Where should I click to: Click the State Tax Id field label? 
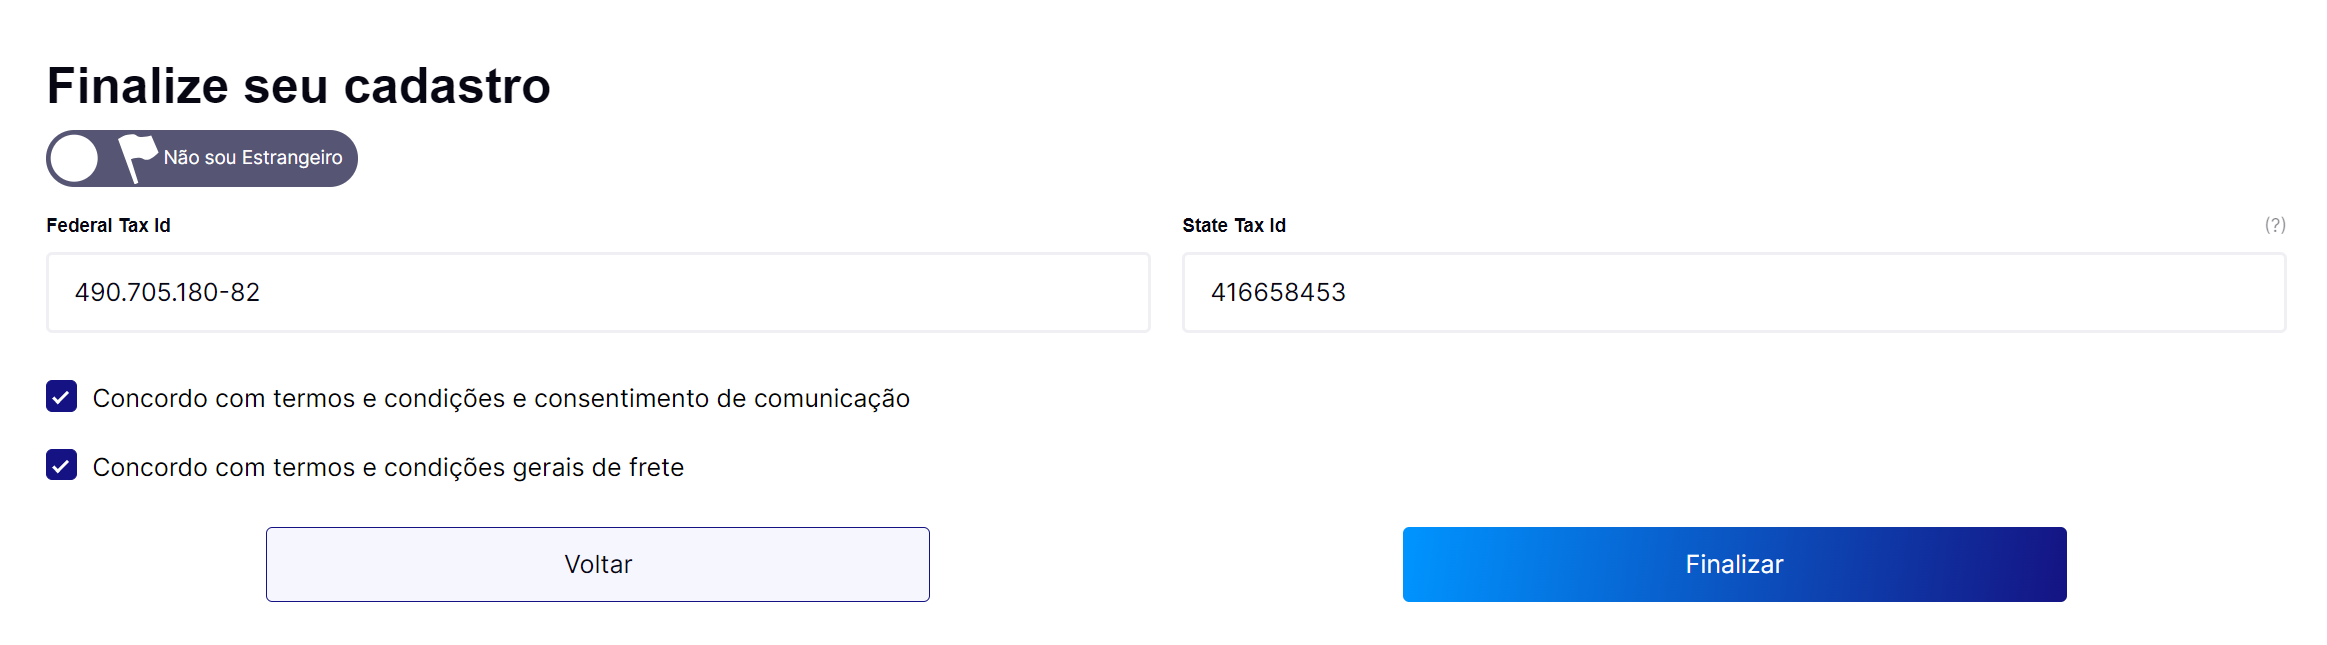(x=1233, y=226)
